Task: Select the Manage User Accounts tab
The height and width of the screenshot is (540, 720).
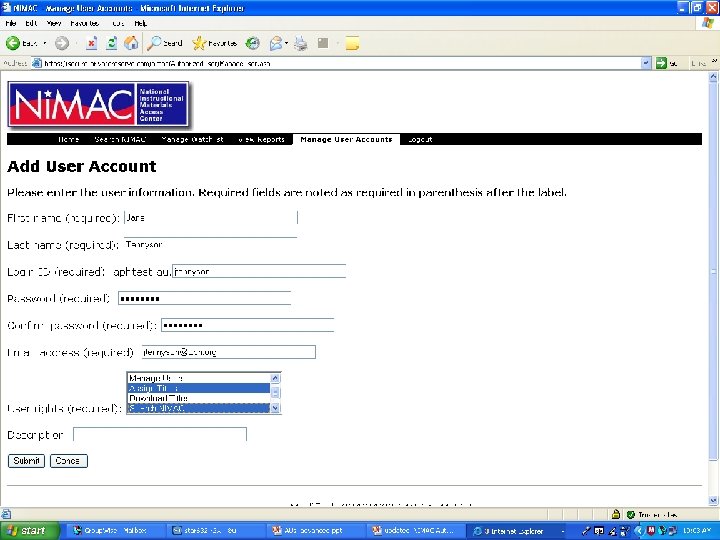Action: point(346,139)
